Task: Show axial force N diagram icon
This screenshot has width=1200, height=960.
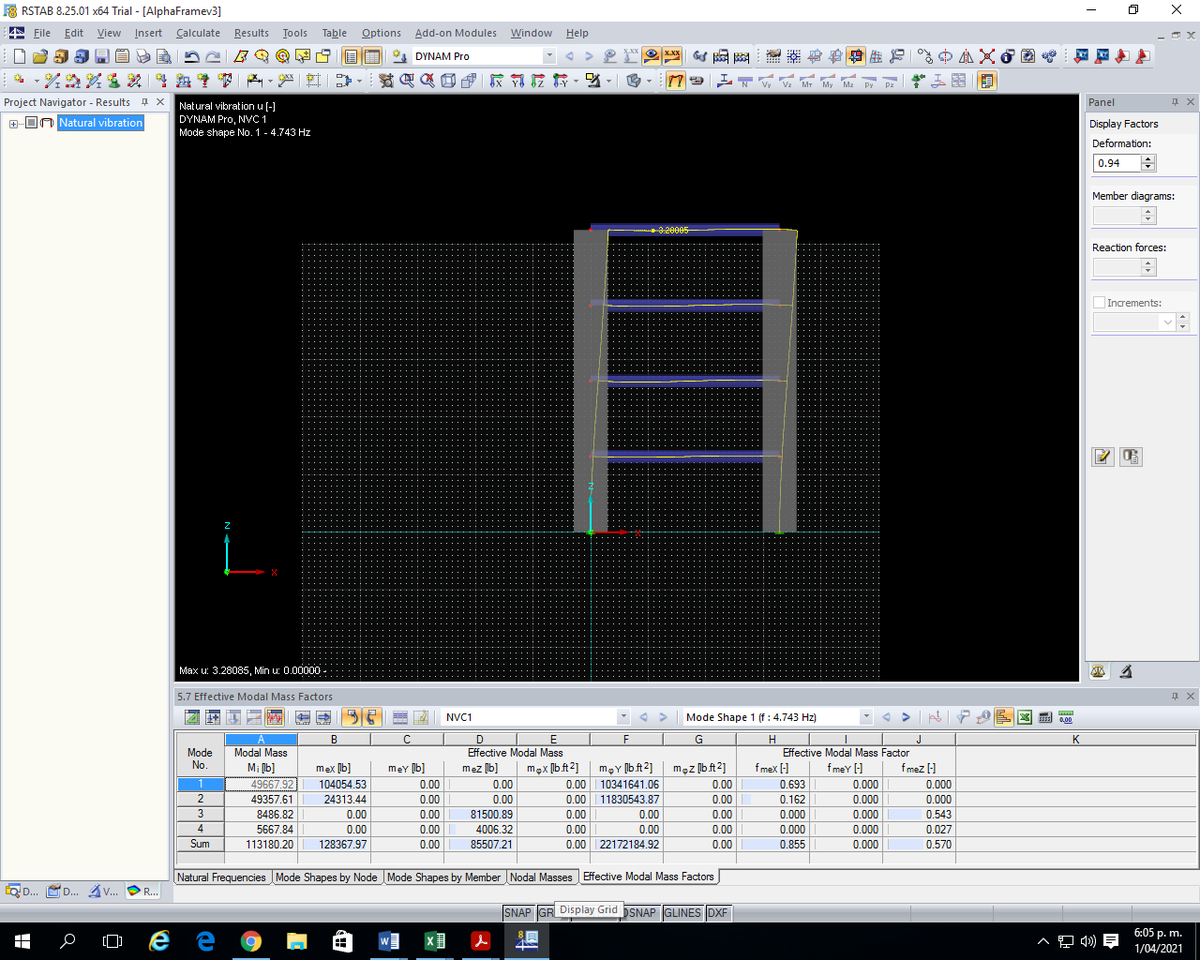Action: (746, 80)
